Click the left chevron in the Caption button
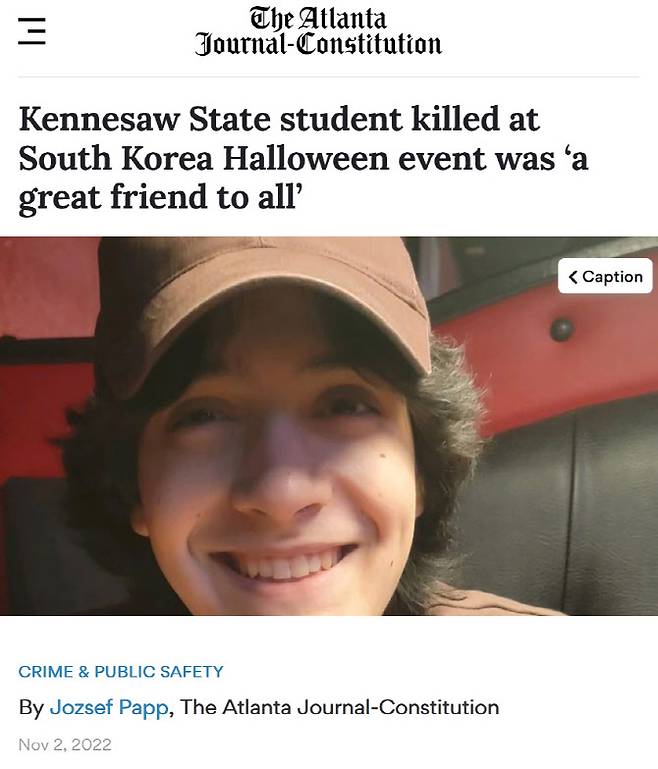This screenshot has height=769, width=658. click(573, 277)
